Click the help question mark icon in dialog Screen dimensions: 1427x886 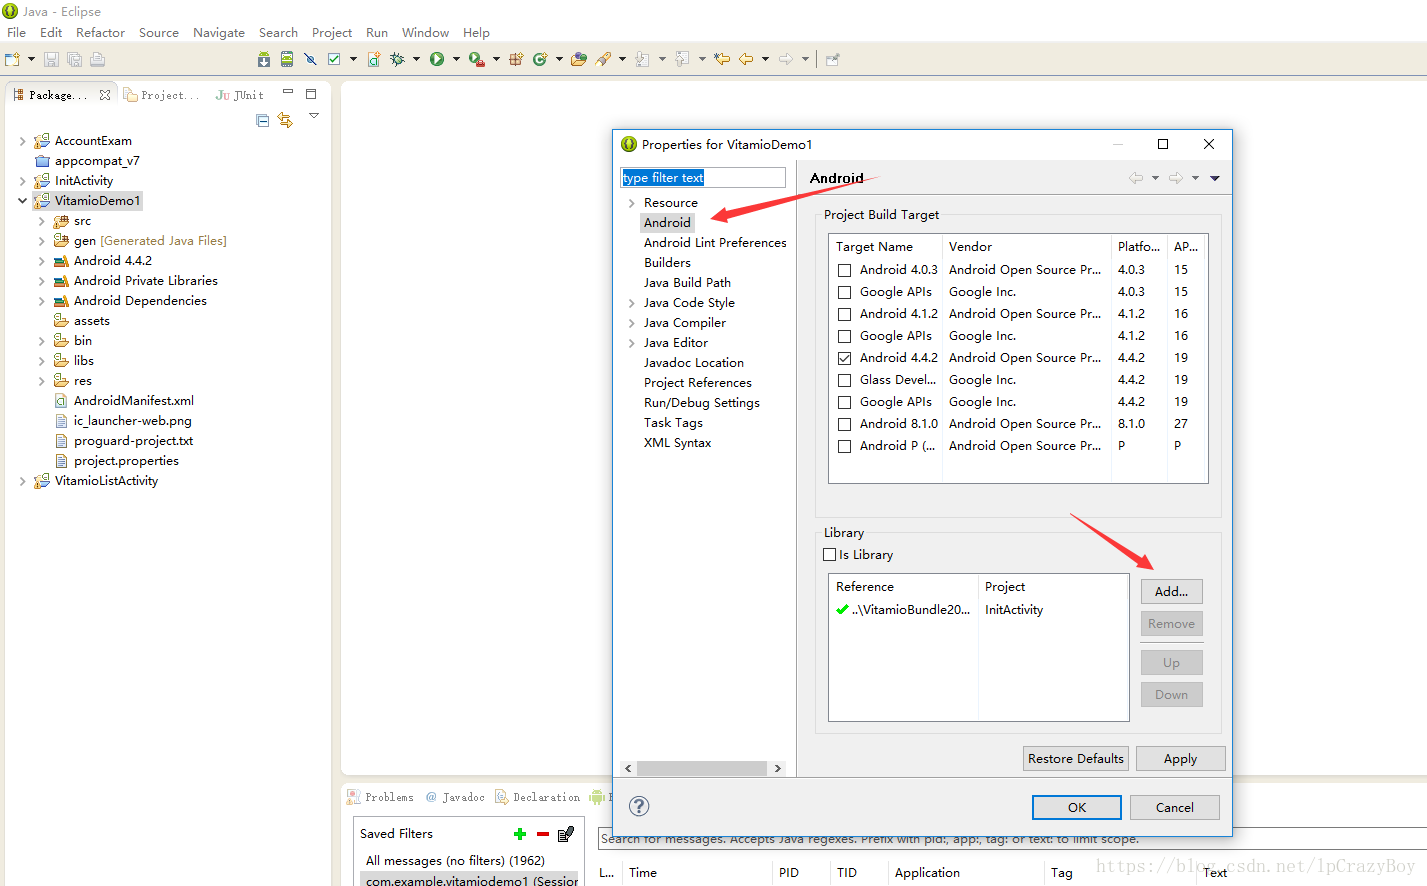(x=640, y=806)
